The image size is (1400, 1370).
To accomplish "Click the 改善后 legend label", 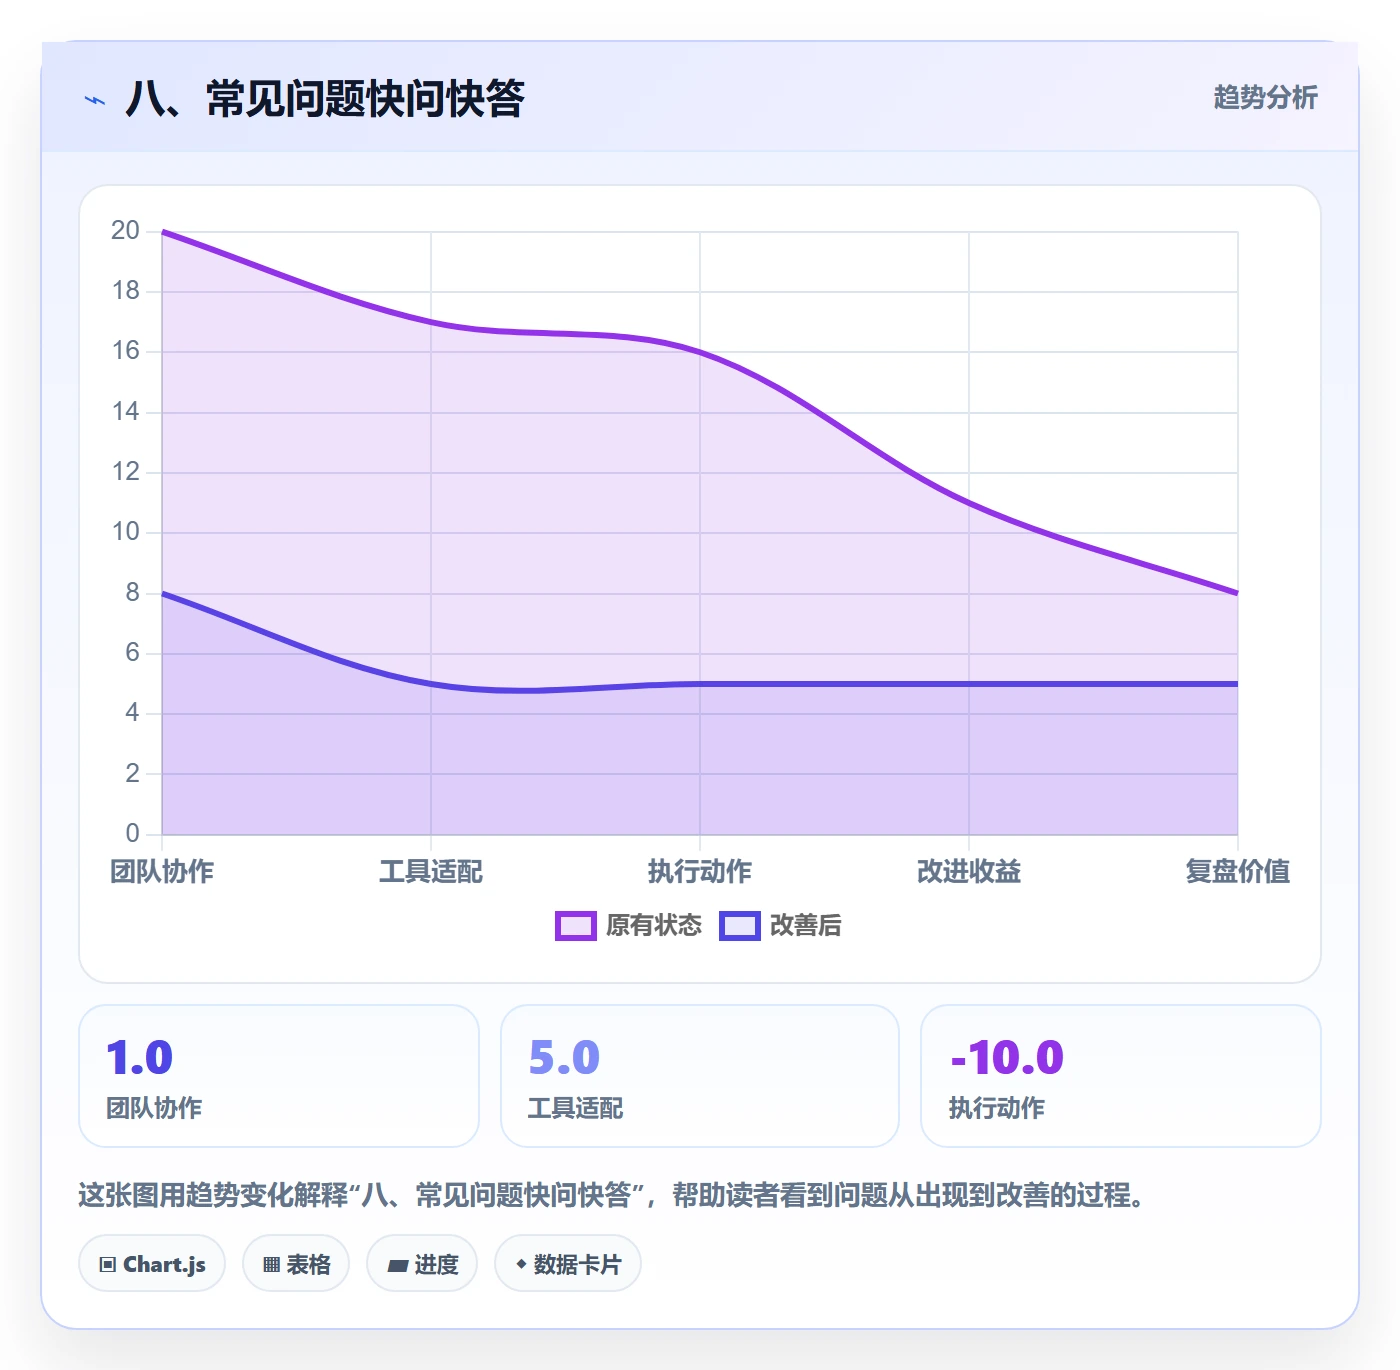I will point(806,926).
